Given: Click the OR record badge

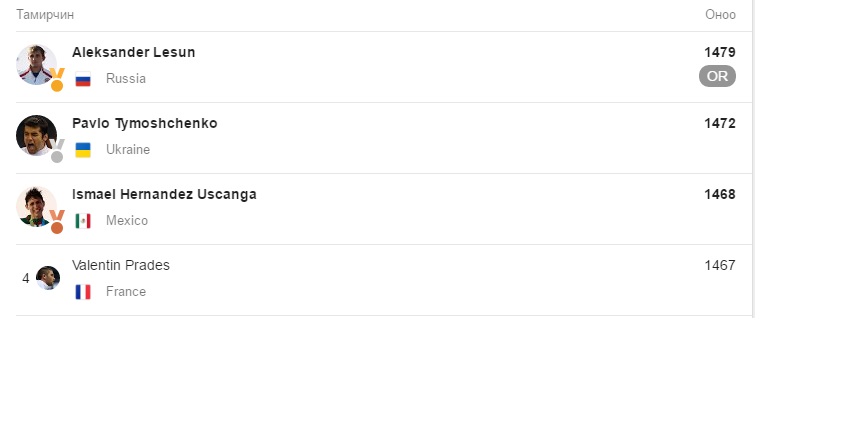Looking at the screenshot, I should pos(717,76).
